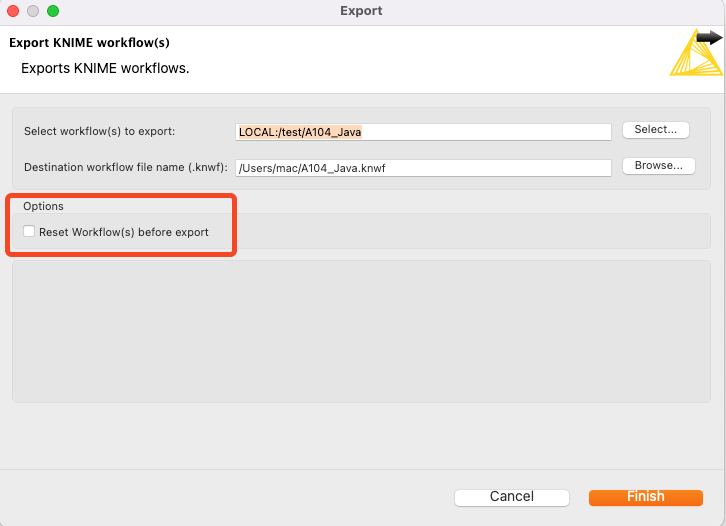This screenshot has height=526, width=726.
Task: Click the 'Export' window title text
Action: (x=361, y=11)
